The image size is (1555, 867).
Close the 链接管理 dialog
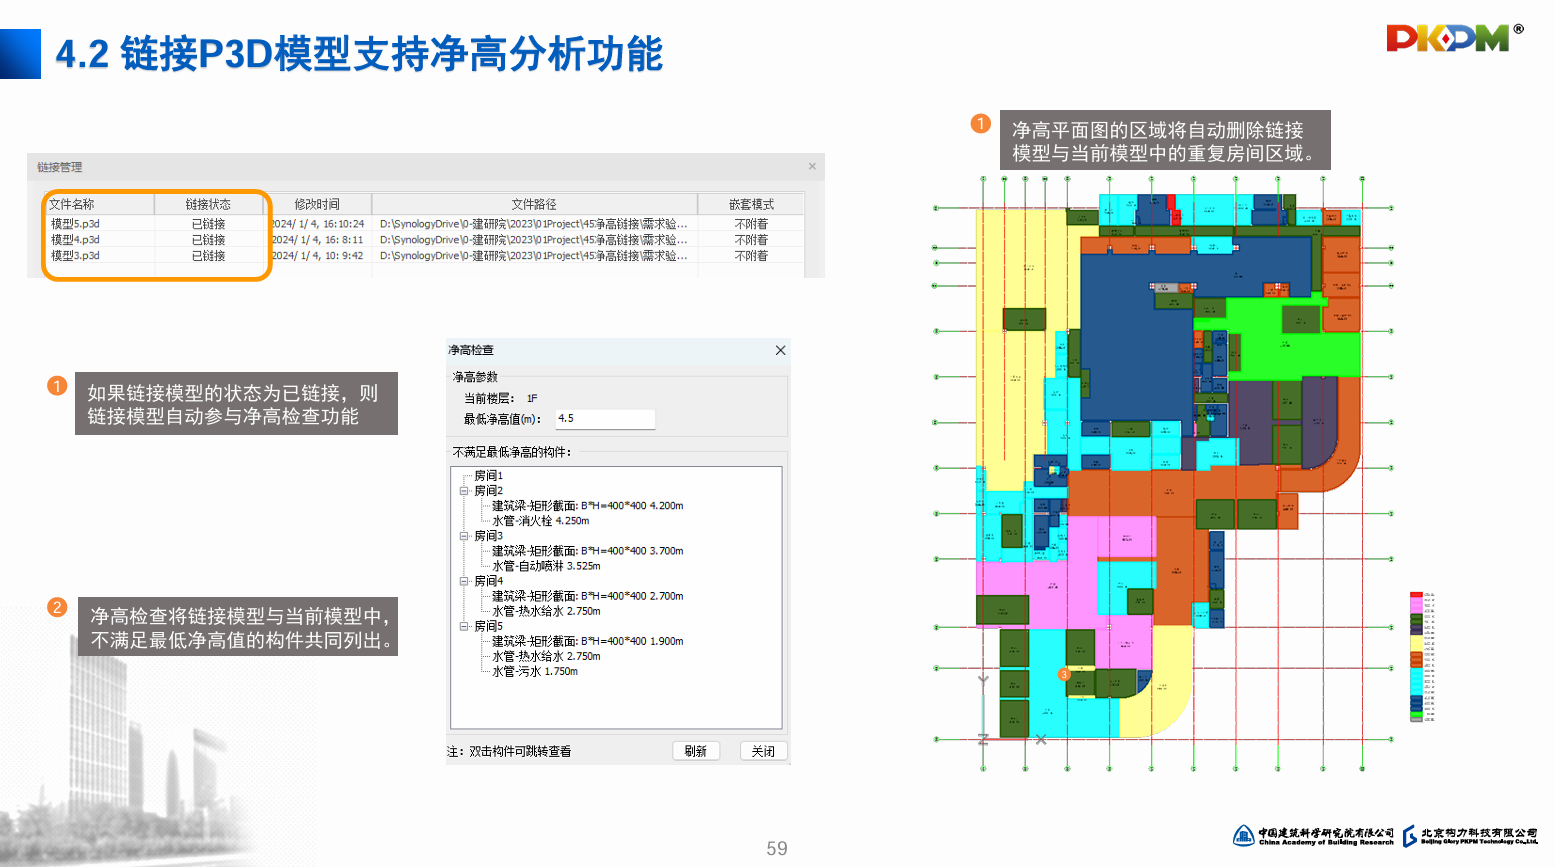point(812,166)
